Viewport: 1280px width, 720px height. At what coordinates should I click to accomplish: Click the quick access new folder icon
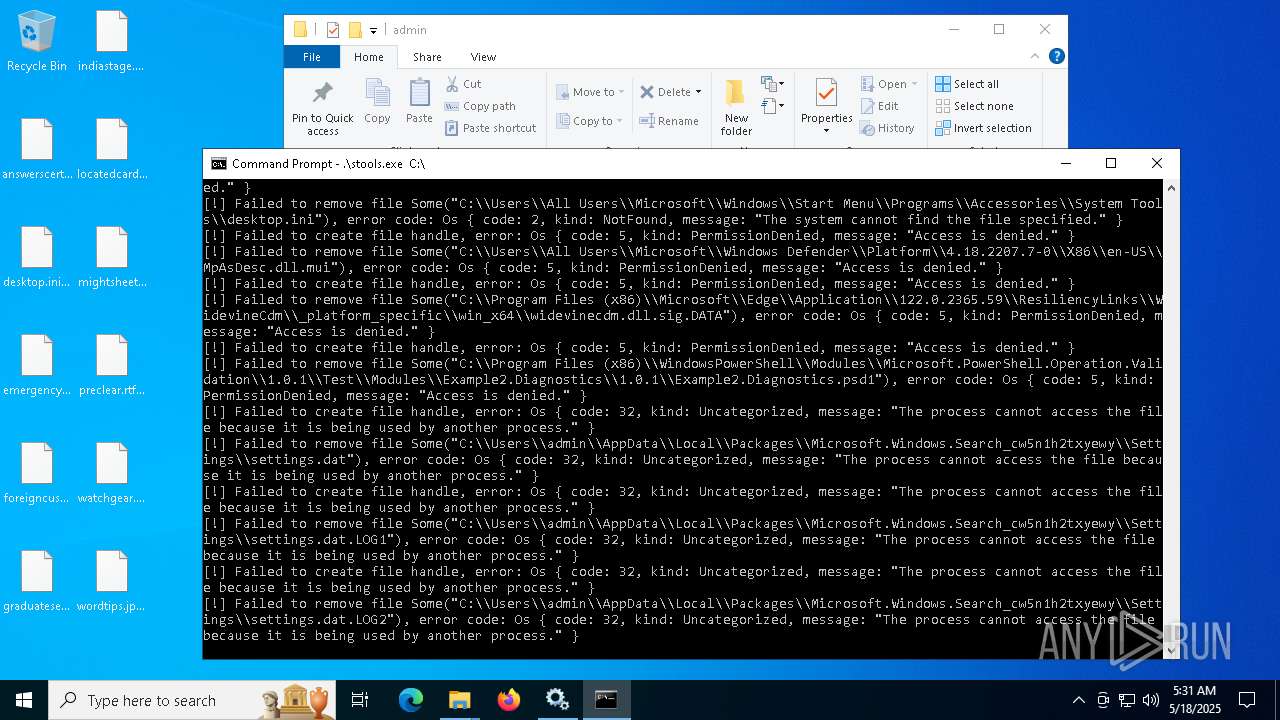coord(354,30)
